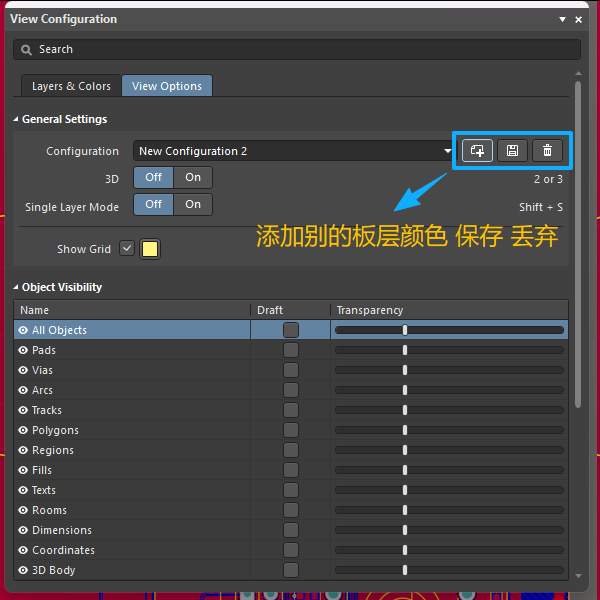
Task: Check Draft box for Coordinates
Action: coord(291,550)
